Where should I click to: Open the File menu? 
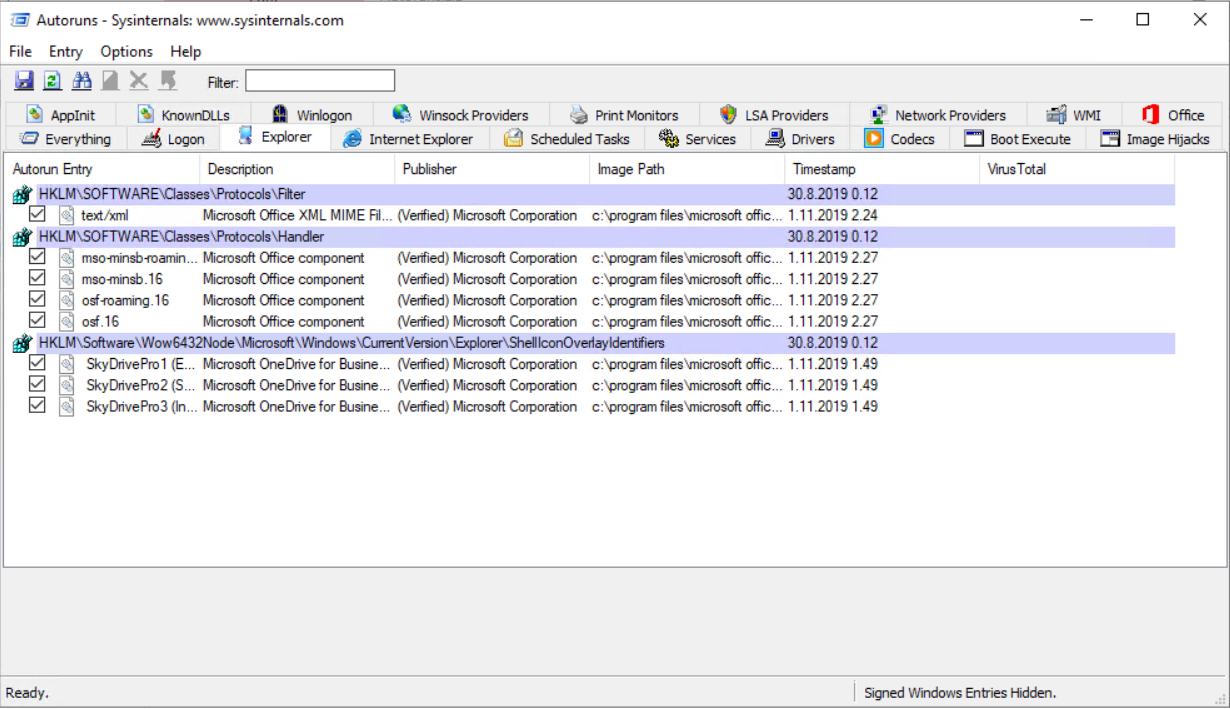[20, 51]
